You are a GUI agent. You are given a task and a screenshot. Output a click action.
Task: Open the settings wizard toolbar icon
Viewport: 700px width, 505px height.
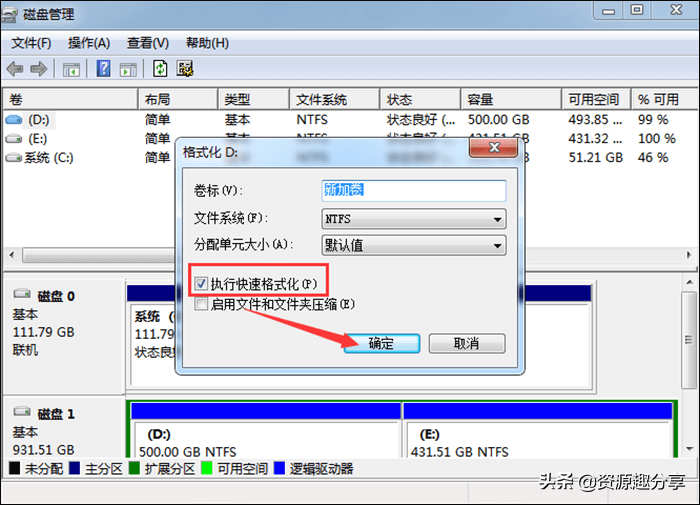pos(185,69)
